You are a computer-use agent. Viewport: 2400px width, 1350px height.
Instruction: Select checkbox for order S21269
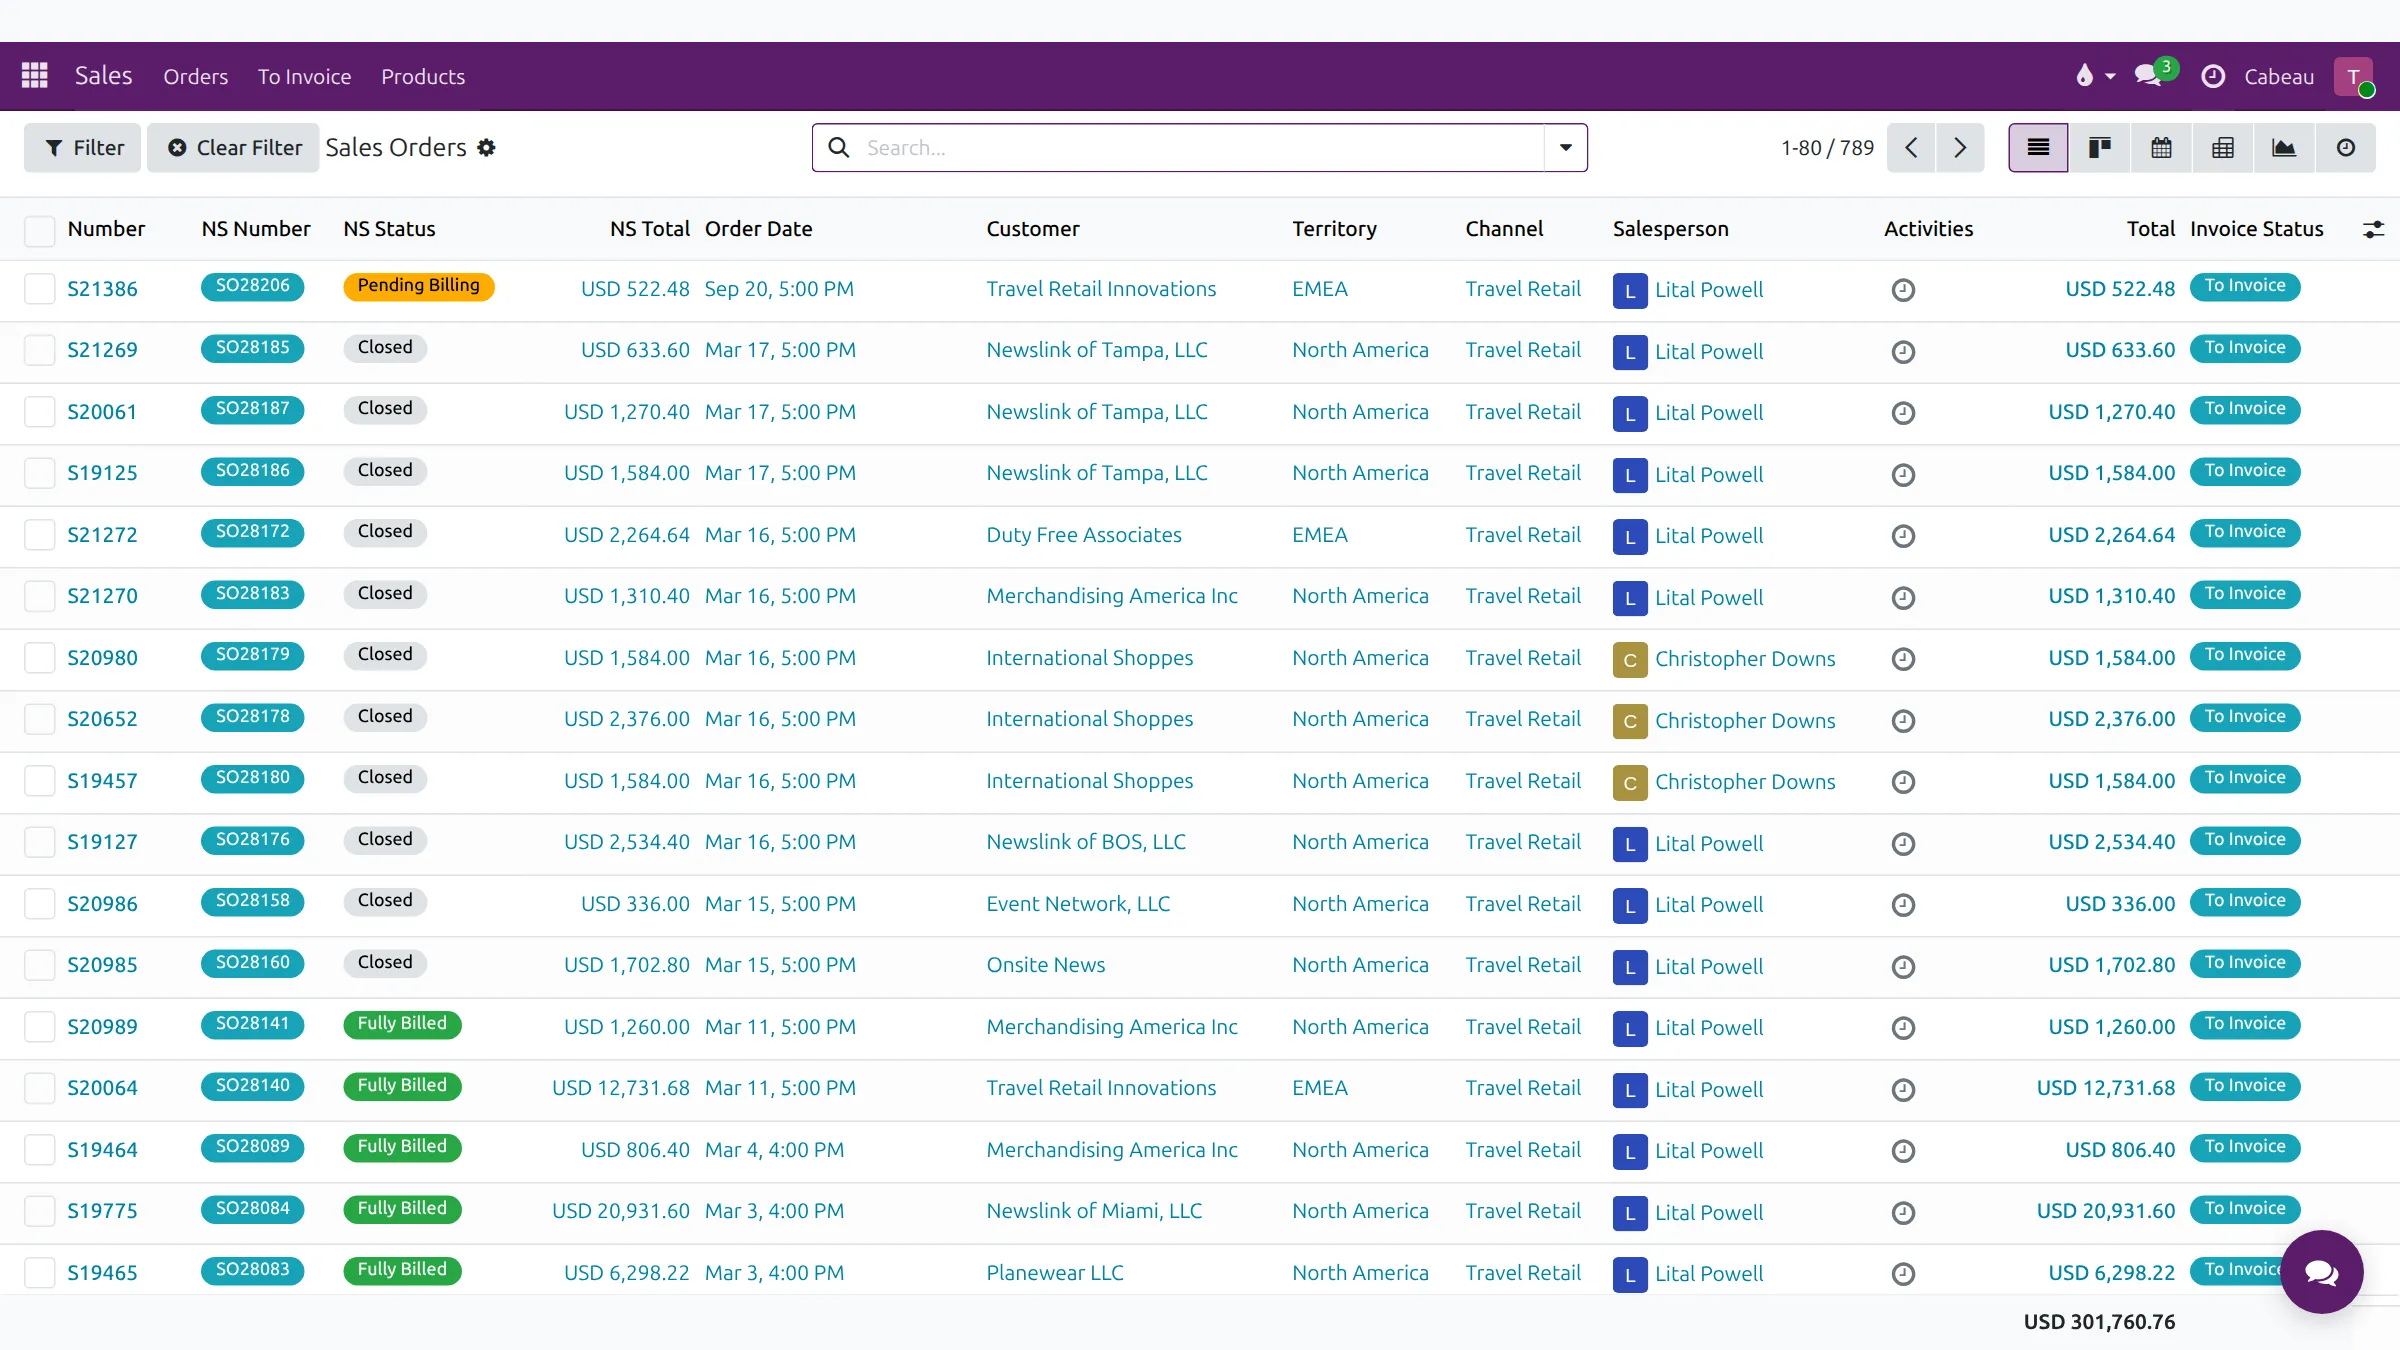[x=39, y=351]
